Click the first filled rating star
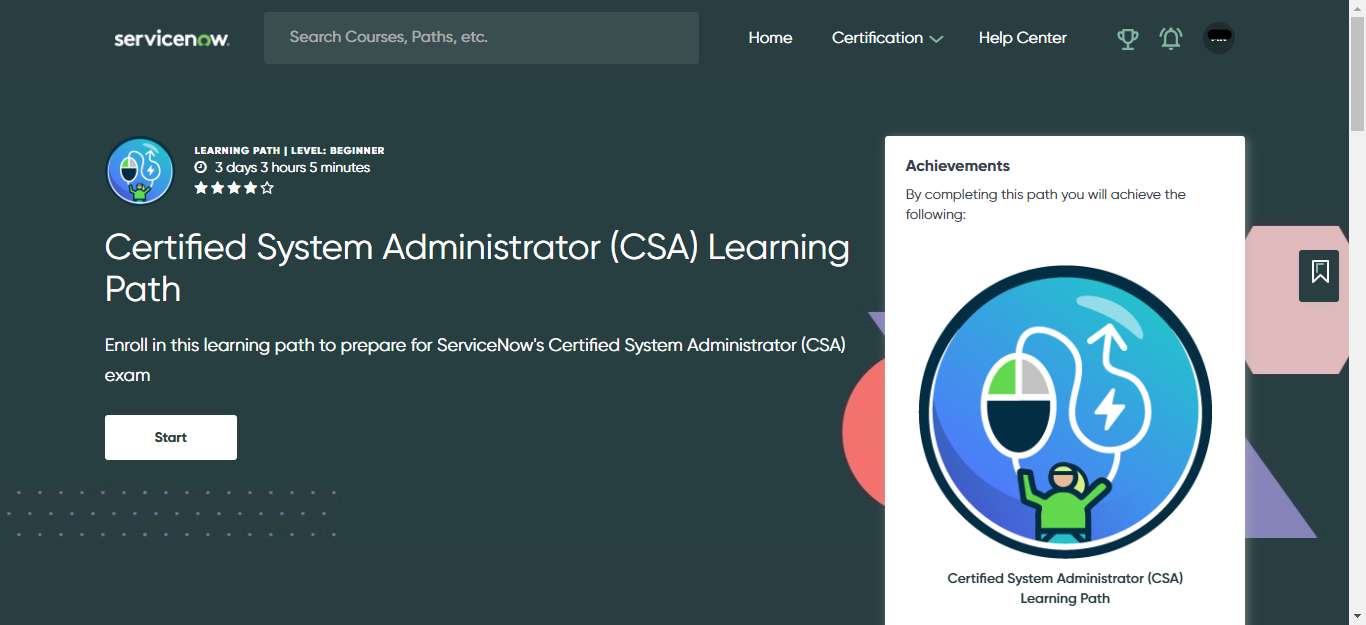The width and height of the screenshot is (1366, 625). (201, 188)
